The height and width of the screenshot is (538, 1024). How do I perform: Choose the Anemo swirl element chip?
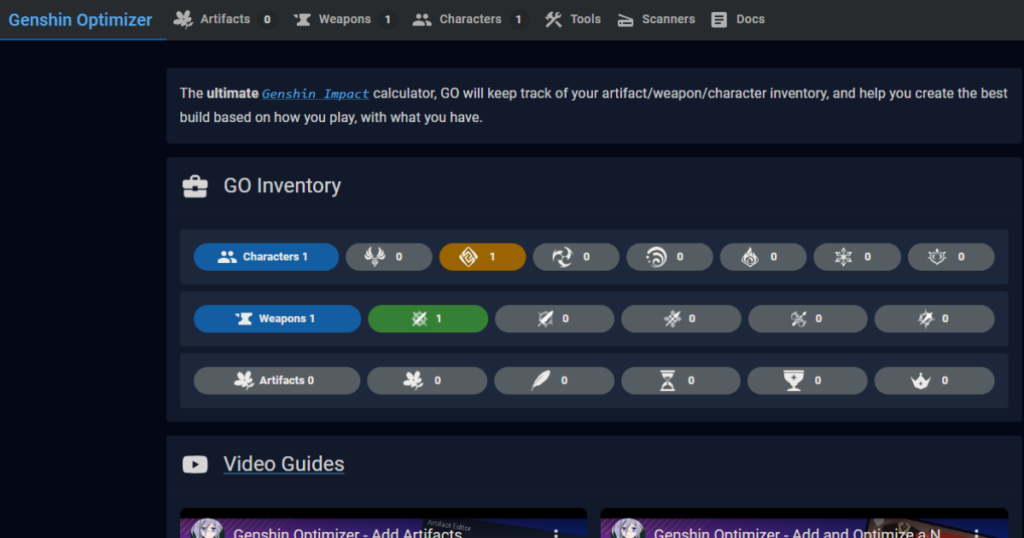[x=575, y=257]
